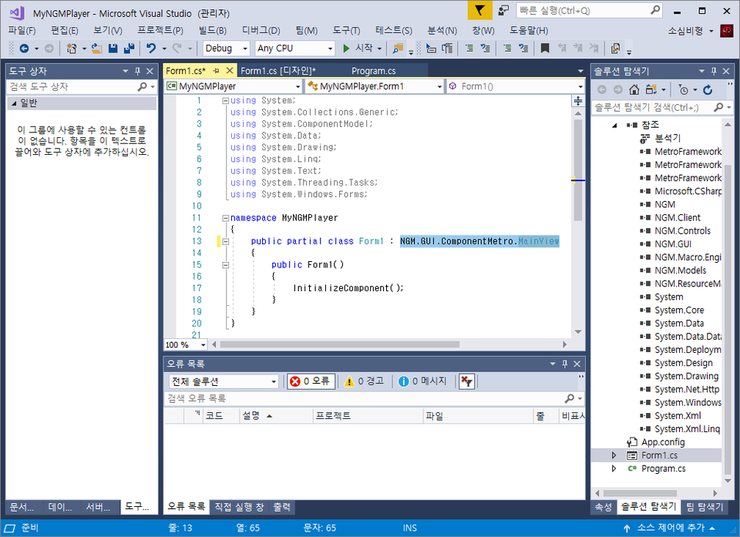The image size is (740, 537).
Task: Collapse the using directives outline block
Action: click(x=226, y=101)
